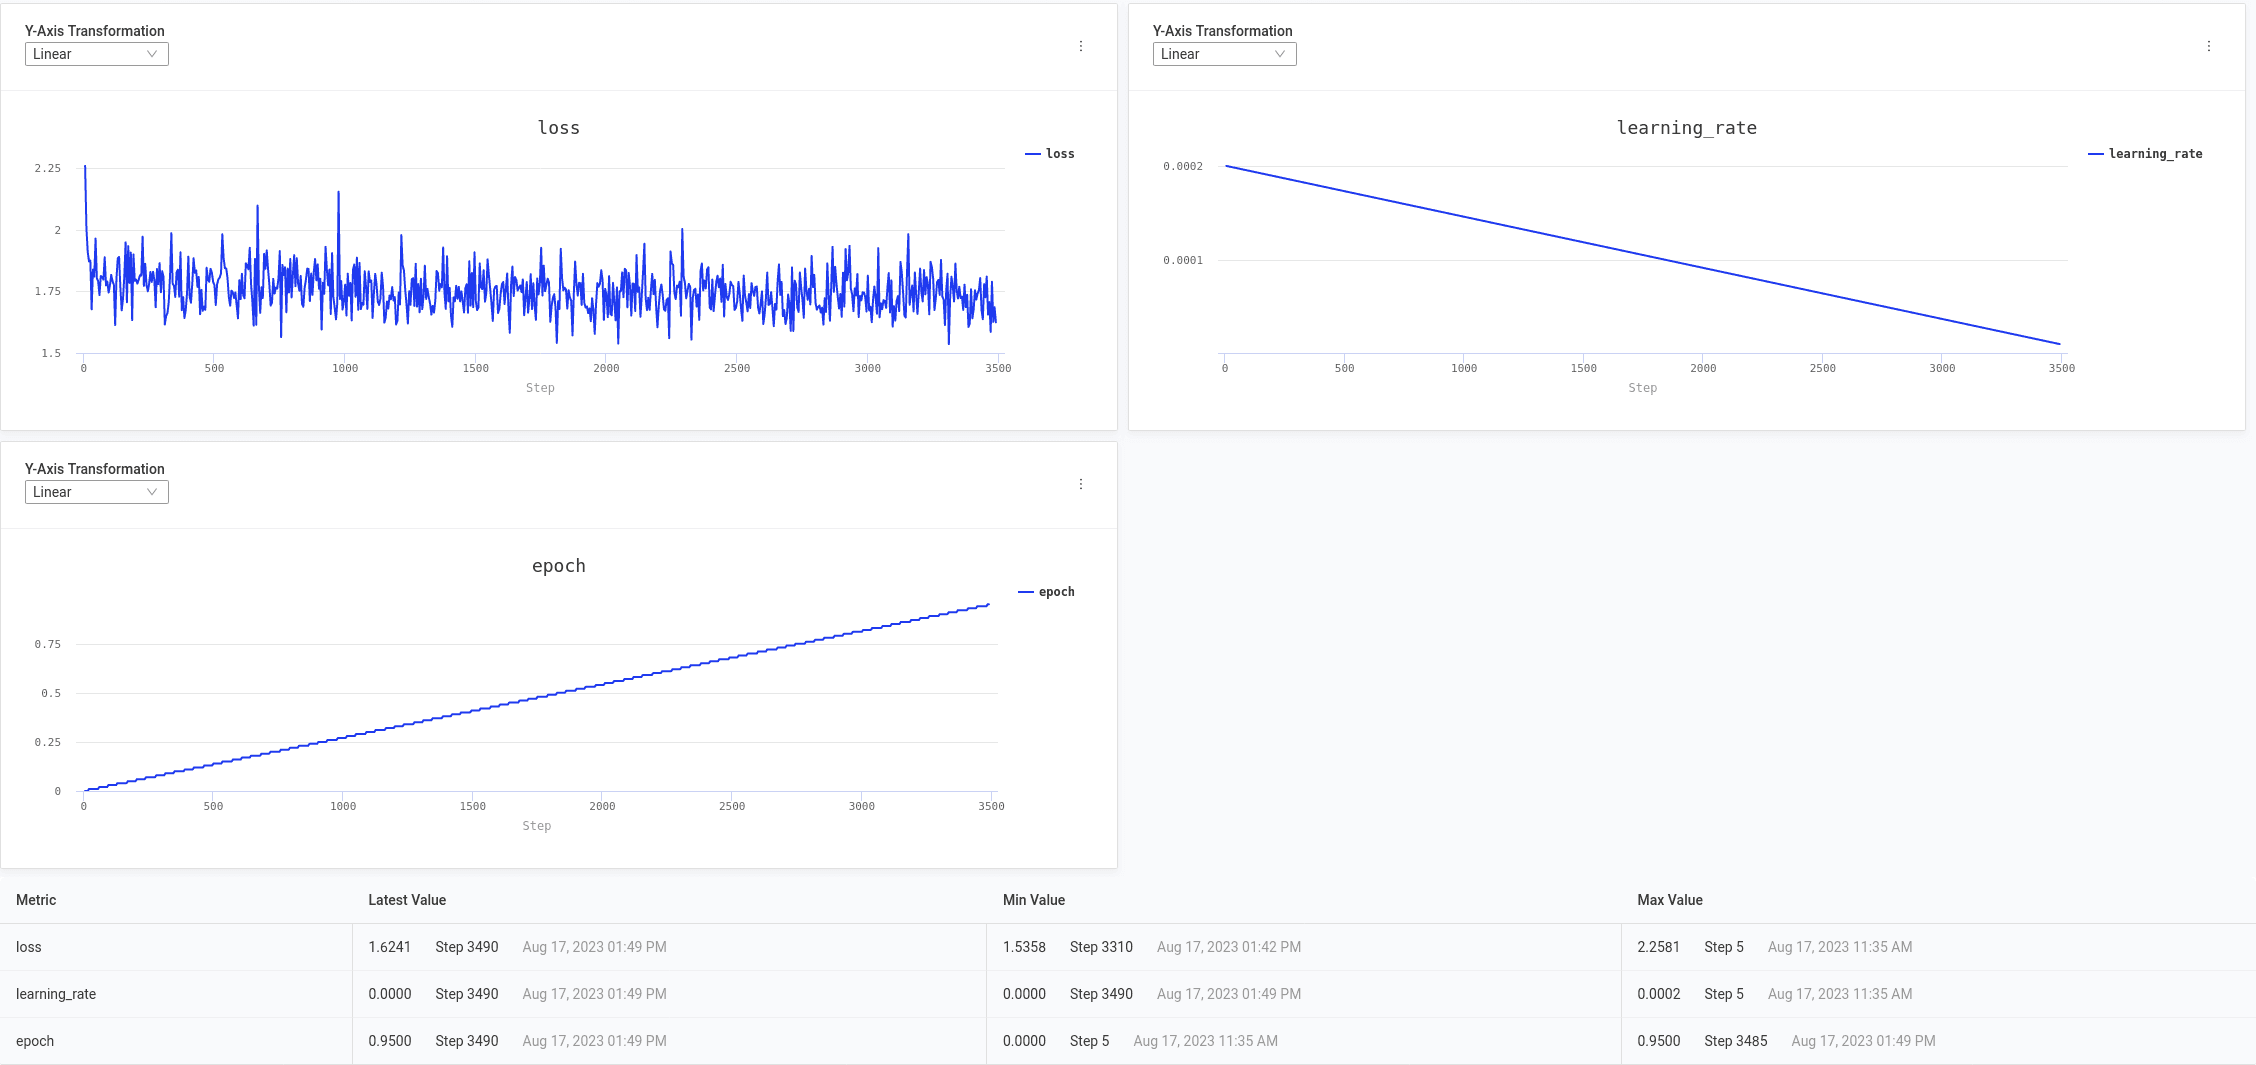
Task: Click the epoch rising line
Action: [x=537, y=697]
